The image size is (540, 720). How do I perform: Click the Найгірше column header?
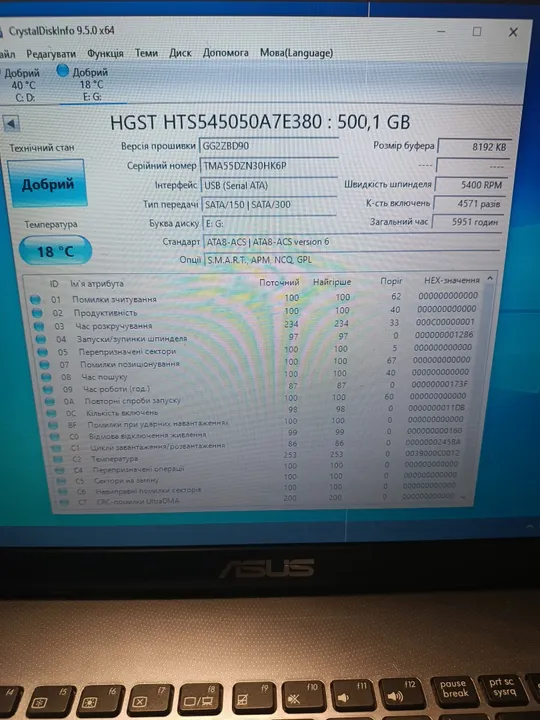[332, 281]
